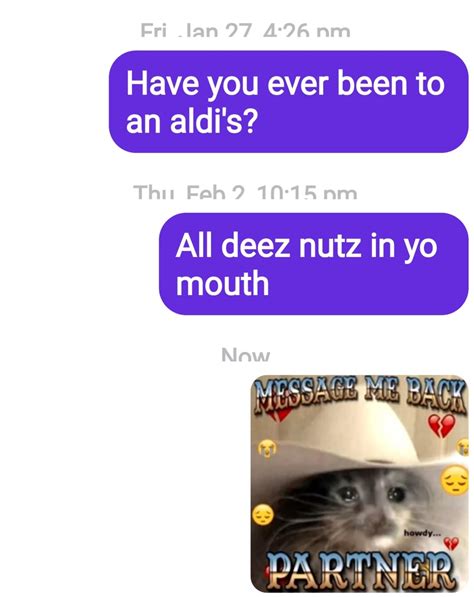Click the large broken heart emoji under BACK
The image size is (474, 597).
(x=441, y=426)
